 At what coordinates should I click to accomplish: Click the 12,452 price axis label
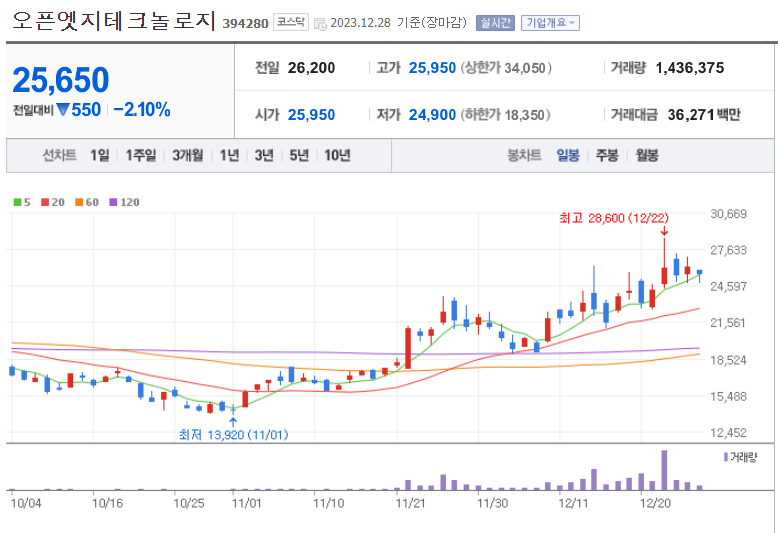[728, 433]
